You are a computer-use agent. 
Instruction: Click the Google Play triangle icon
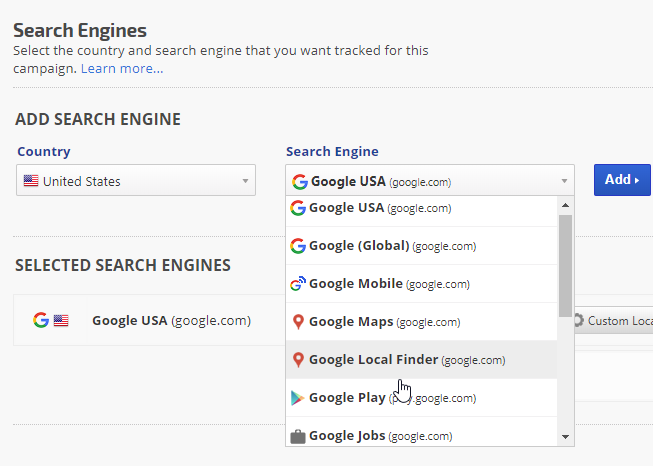pyautogui.click(x=297, y=398)
